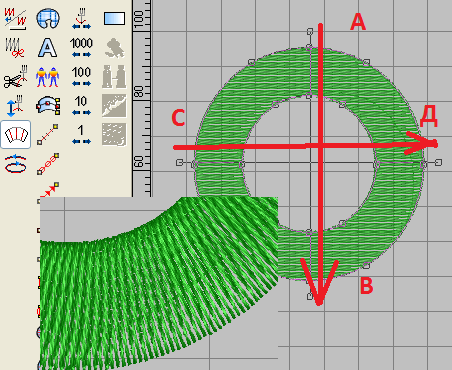Image resolution: width=452 pixels, height=370 pixels.
Task: Click the bottom handle below the green ring
Action: click(x=310, y=296)
